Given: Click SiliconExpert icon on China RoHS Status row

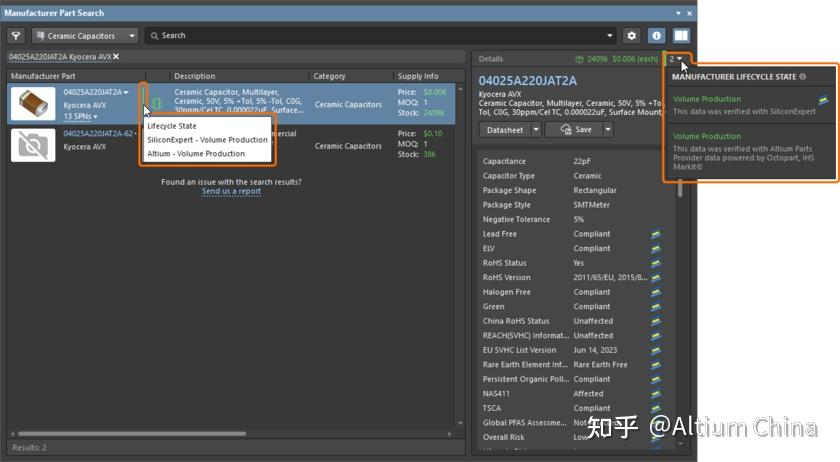Looking at the screenshot, I should pyautogui.click(x=656, y=321).
